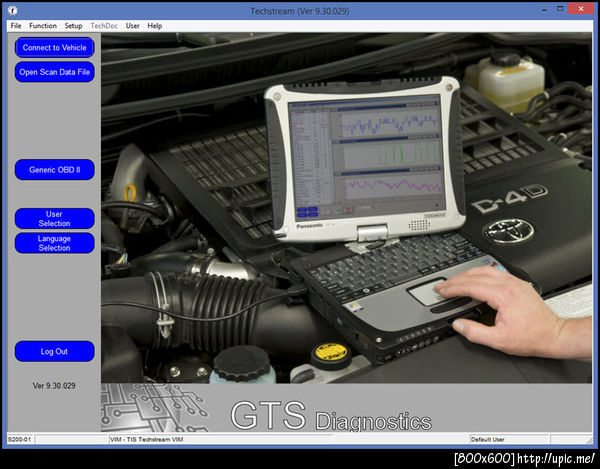Close the Techstream window
Image resolution: width=600 pixels, height=469 pixels.
tap(580, 9)
